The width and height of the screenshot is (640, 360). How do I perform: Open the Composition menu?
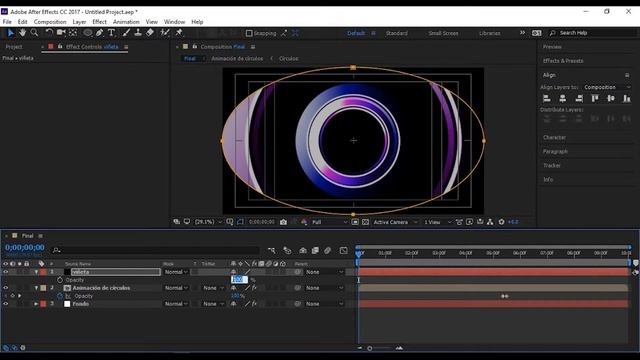(x=50, y=22)
